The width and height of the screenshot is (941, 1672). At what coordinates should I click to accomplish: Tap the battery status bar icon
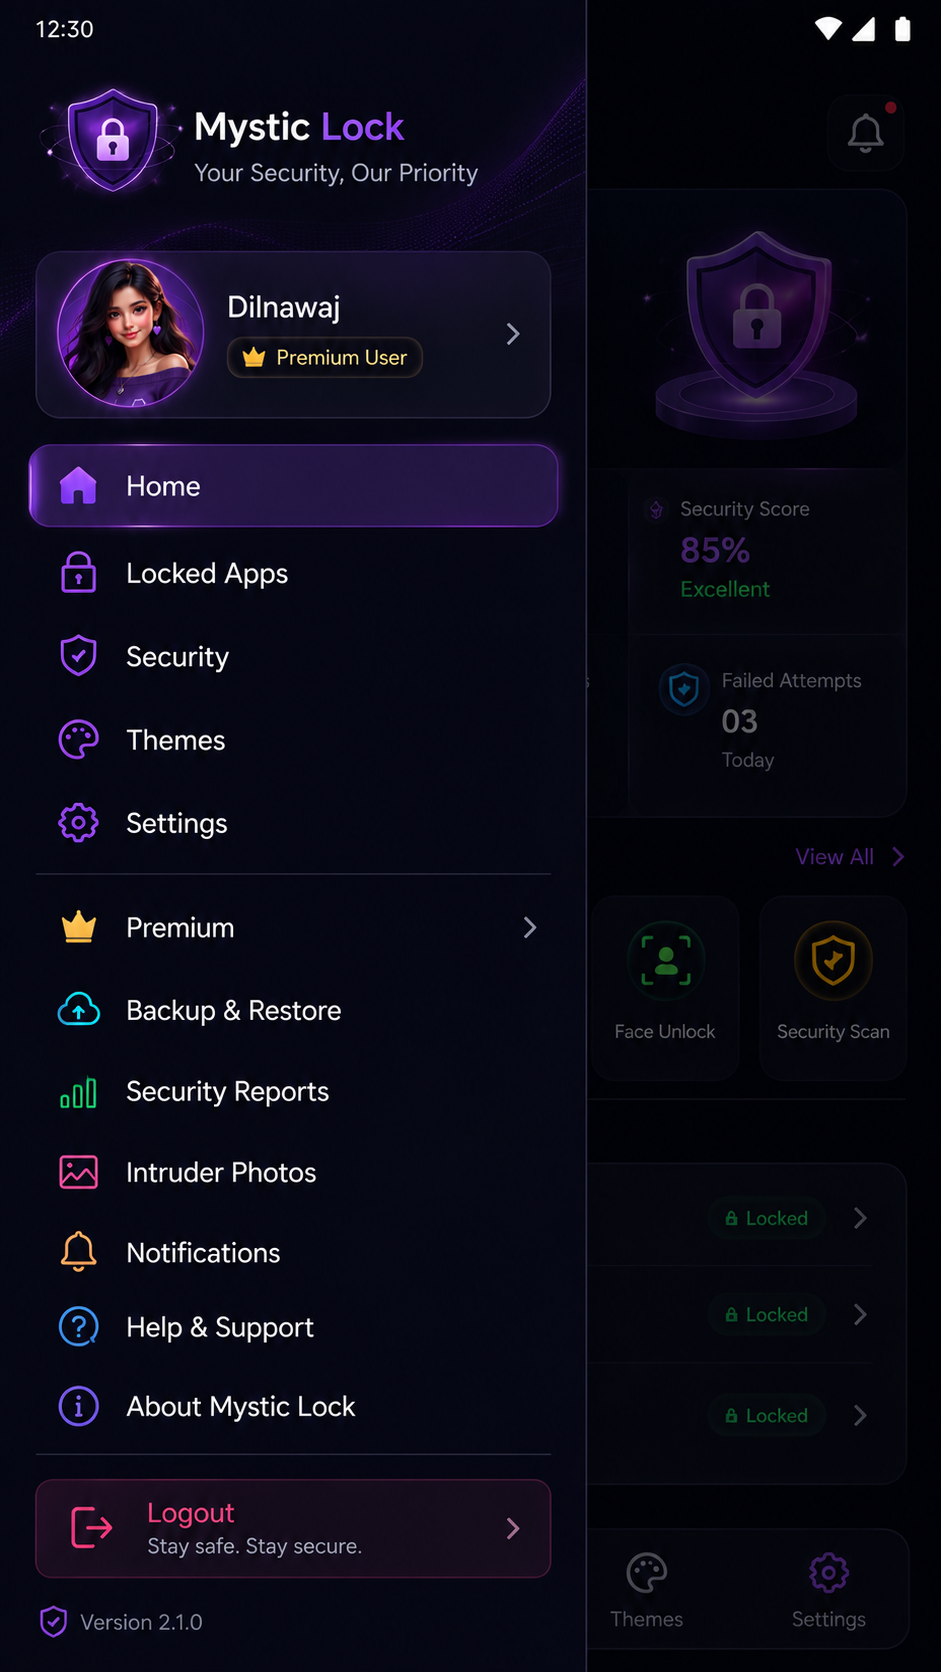point(902,28)
